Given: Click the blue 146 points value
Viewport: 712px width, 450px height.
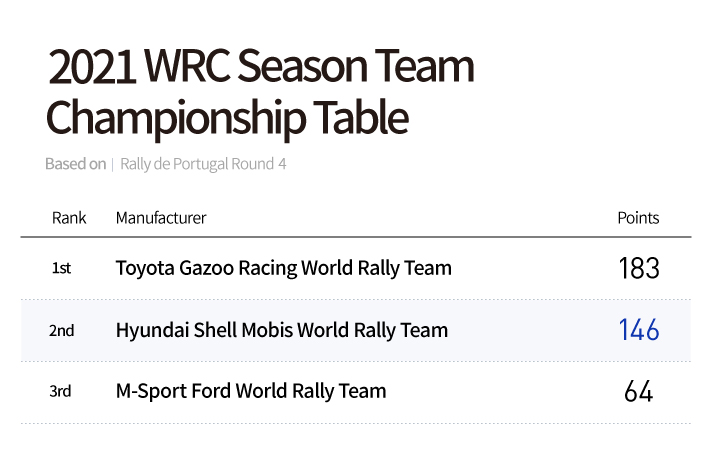Looking at the screenshot, I should pyautogui.click(x=638, y=330).
